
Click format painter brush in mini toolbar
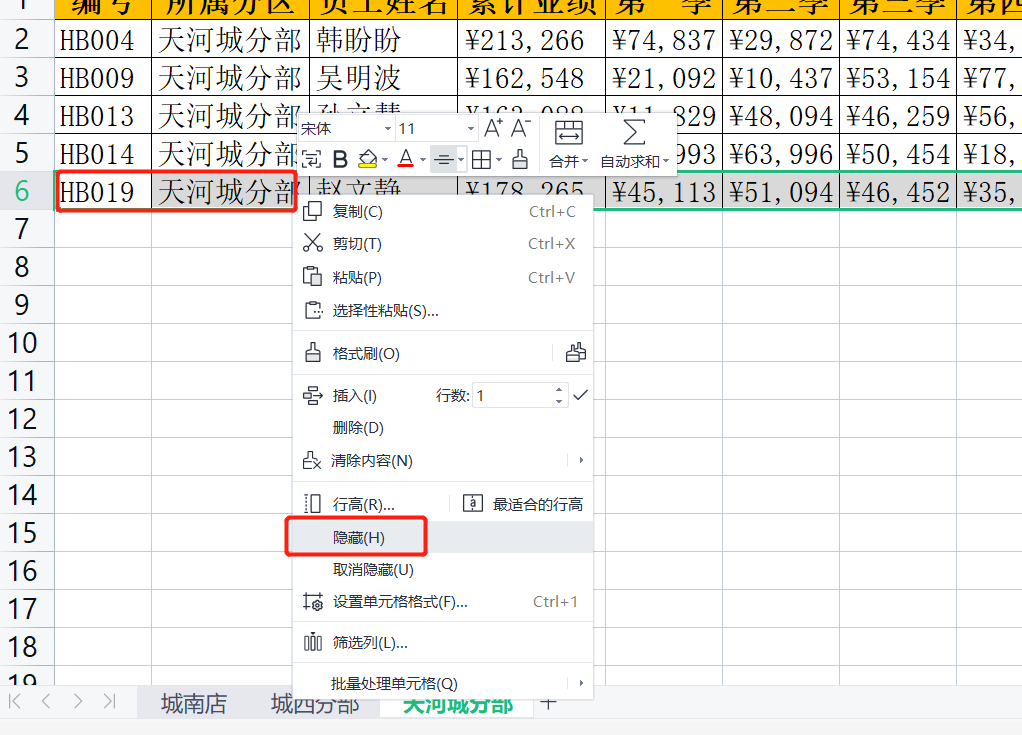point(520,159)
